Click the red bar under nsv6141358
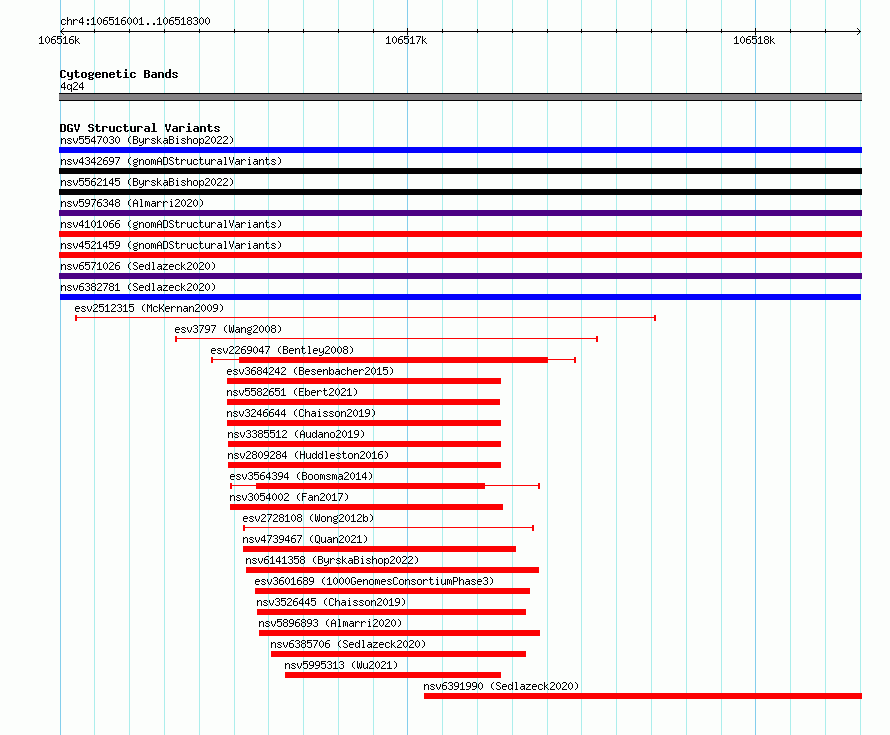Image resolution: width=890 pixels, height=735 pixels. (x=392, y=570)
